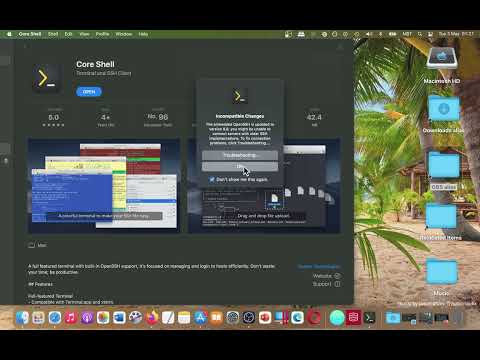Open the Music folder on the desktop
Screen dimensions: 480x360
coord(442,272)
